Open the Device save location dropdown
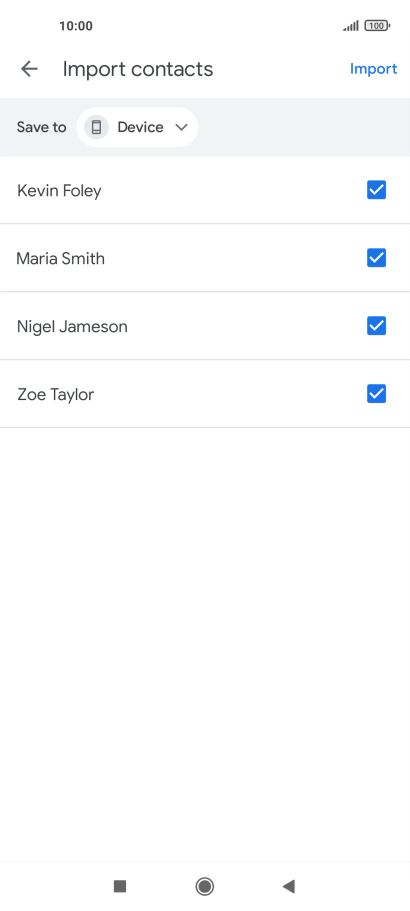 coord(137,127)
